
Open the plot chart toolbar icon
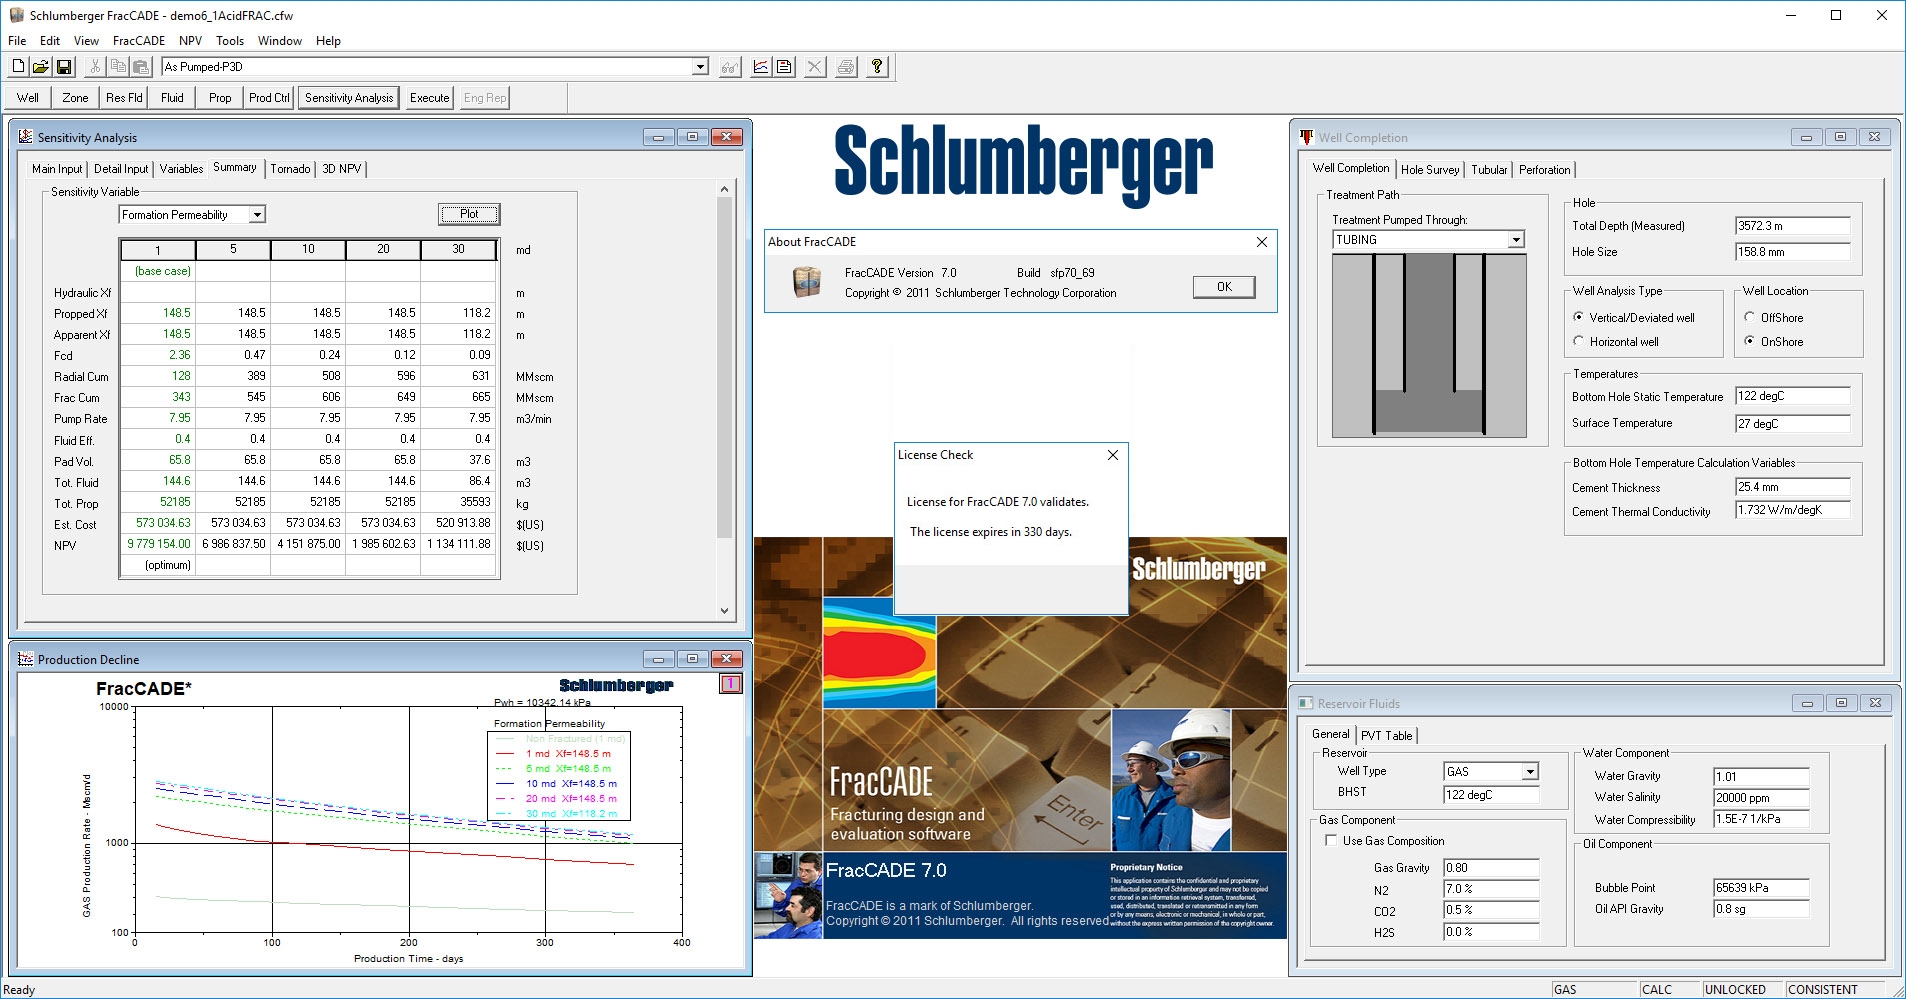pyautogui.click(x=761, y=67)
